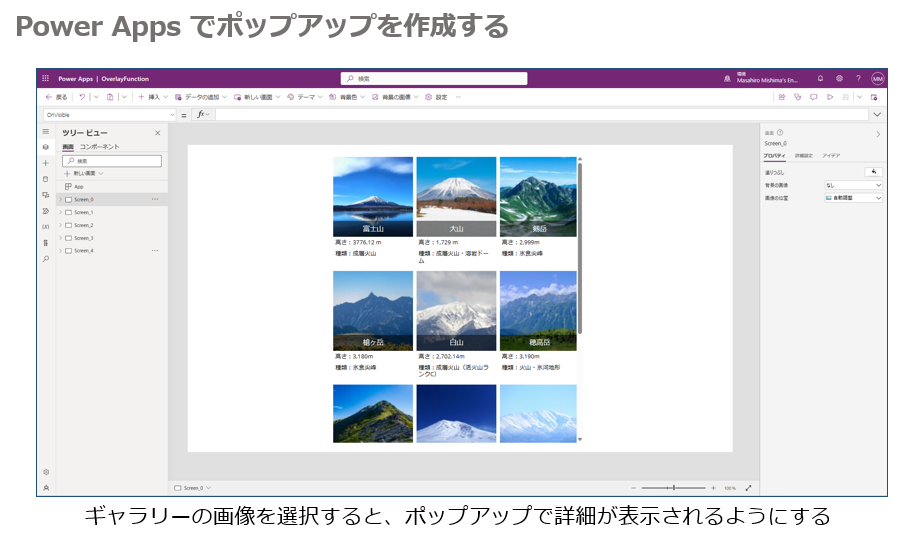Click the tree view search field

[112, 160]
